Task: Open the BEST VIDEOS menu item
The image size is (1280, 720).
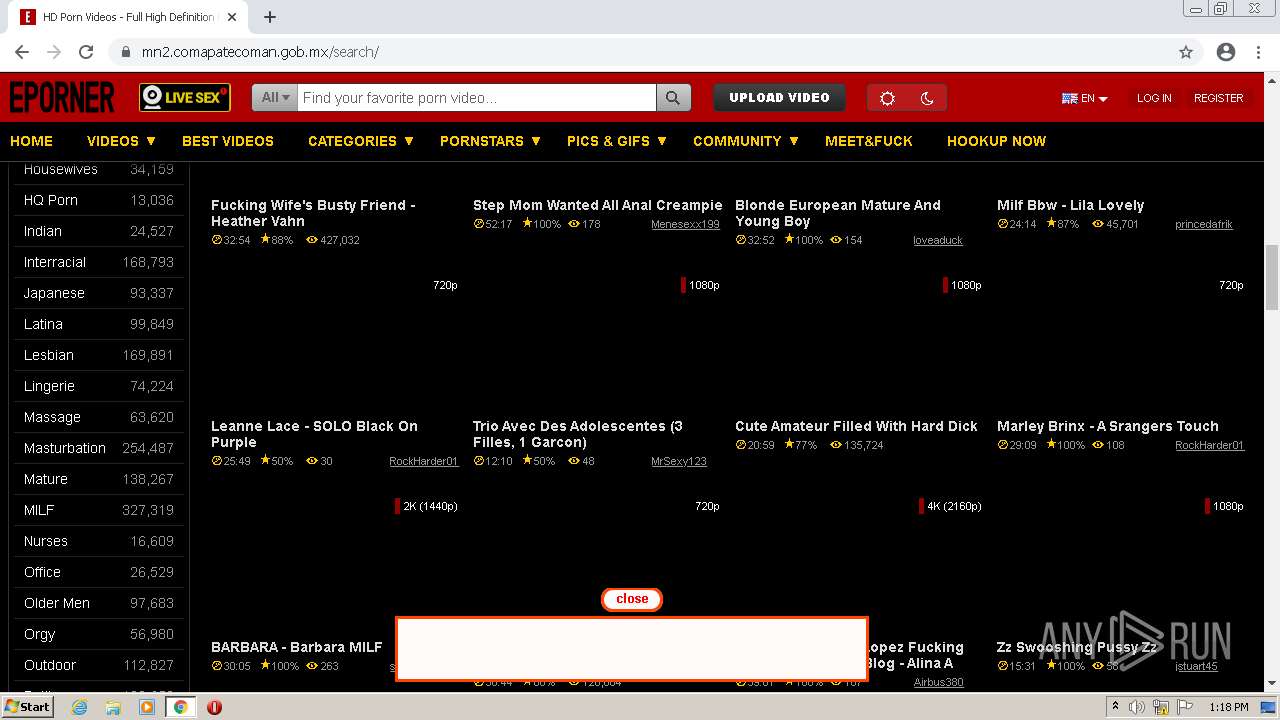Action: click(228, 141)
